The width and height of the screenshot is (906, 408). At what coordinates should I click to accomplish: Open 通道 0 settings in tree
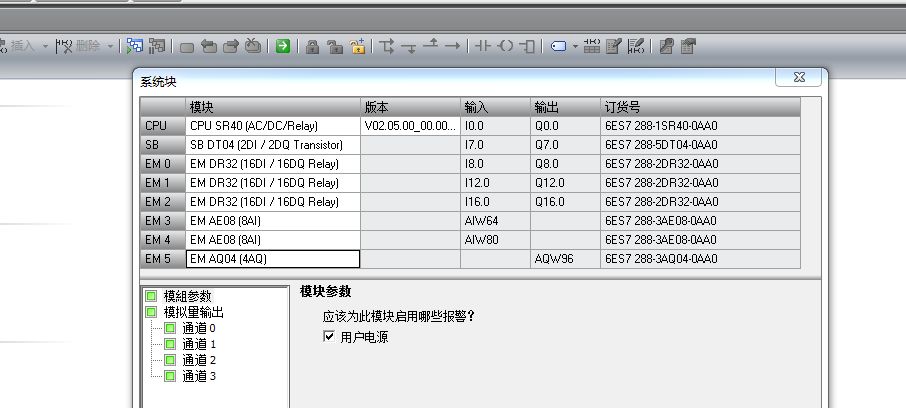[x=198, y=328]
